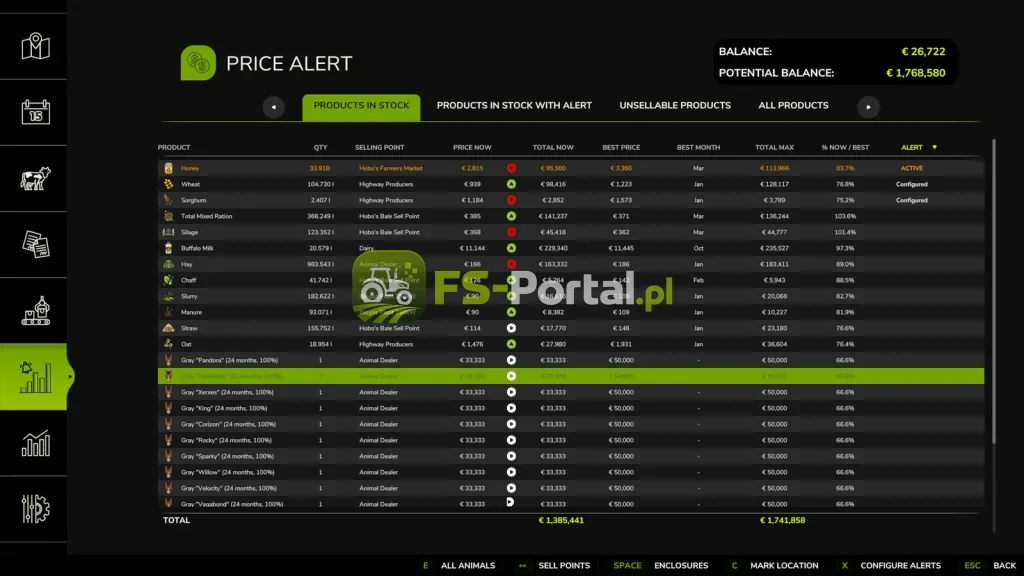Click the trend indicator for Gray "Pandora"

pos(511,360)
